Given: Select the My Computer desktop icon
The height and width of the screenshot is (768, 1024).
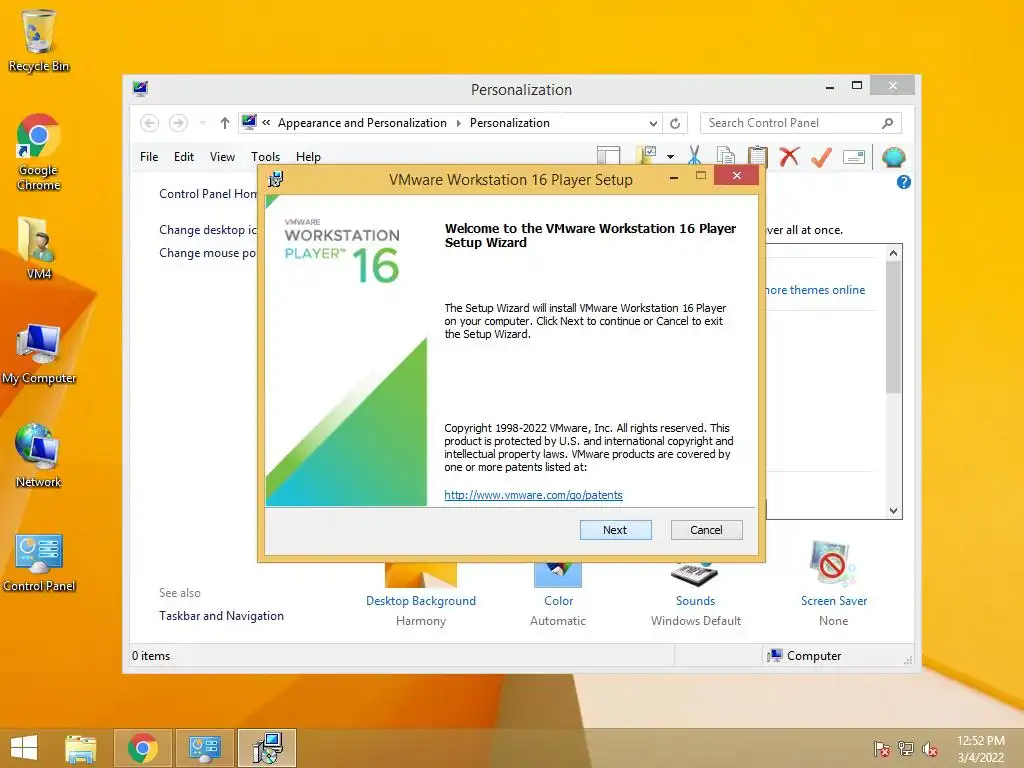Looking at the screenshot, I should coord(39,354).
